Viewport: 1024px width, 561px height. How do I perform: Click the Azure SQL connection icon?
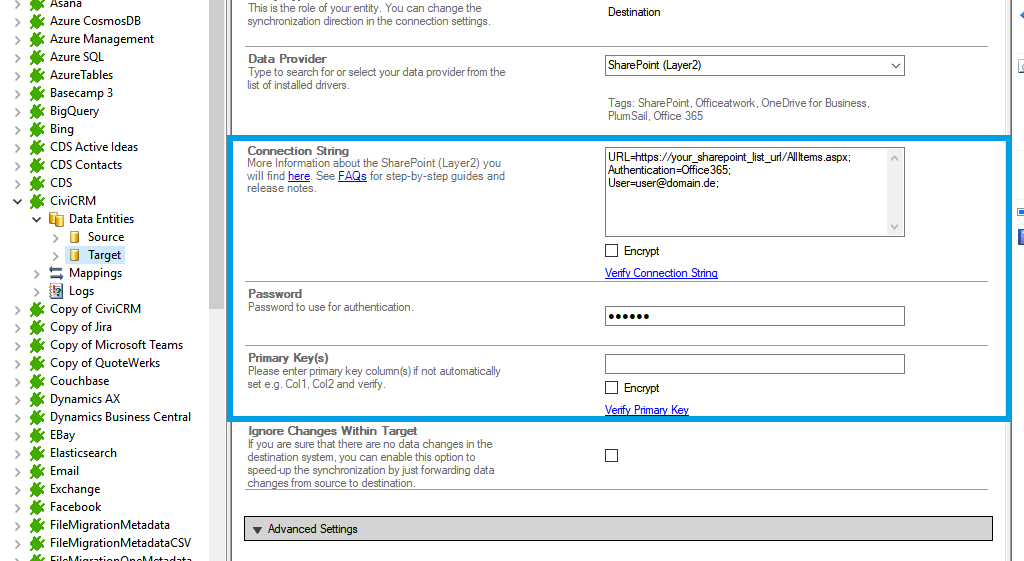click(37, 57)
